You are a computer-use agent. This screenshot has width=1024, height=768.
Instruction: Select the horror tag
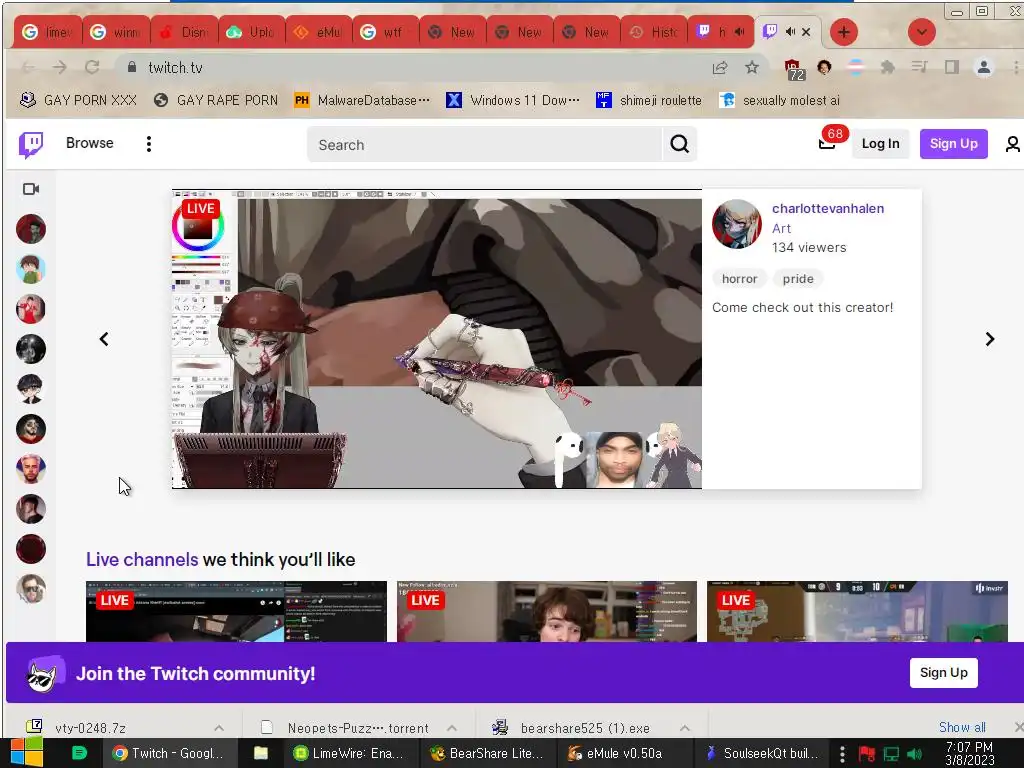(x=739, y=279)
